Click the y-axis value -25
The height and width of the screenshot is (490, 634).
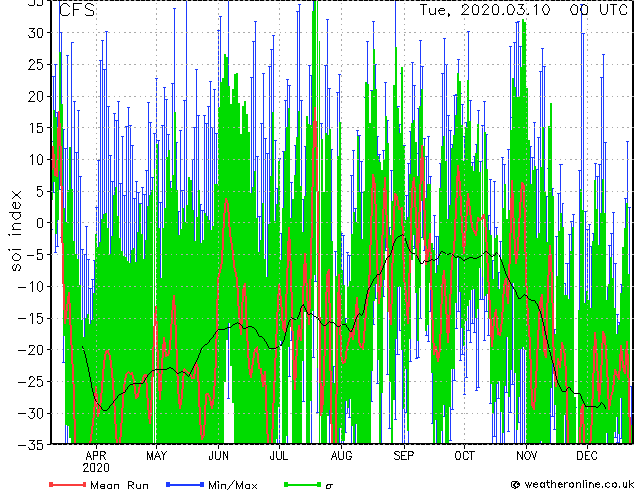[31, 382]
